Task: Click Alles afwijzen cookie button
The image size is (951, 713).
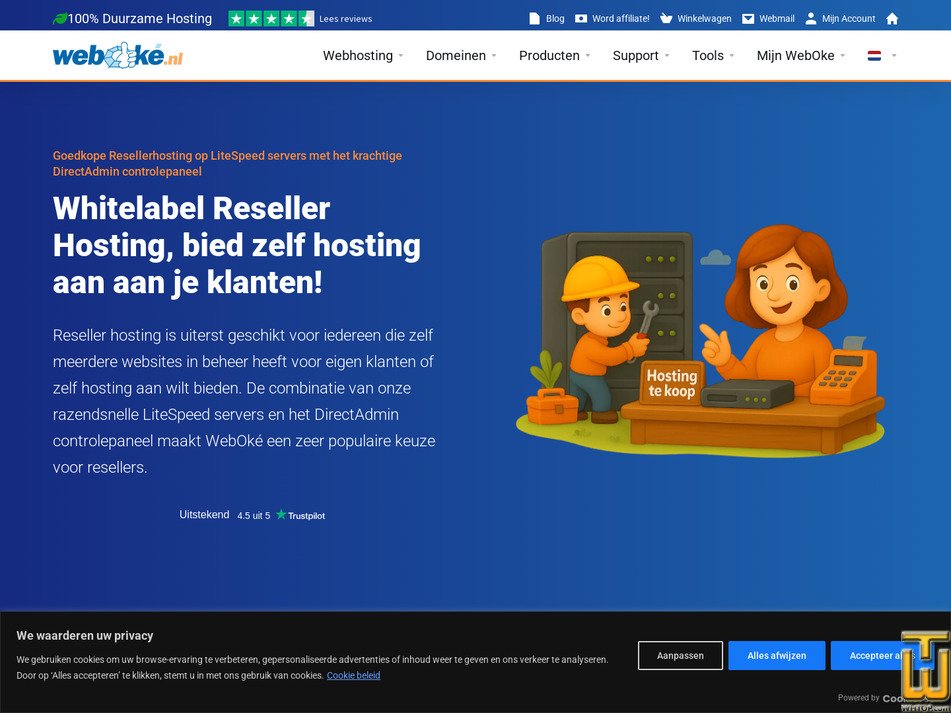Action: 776,655
